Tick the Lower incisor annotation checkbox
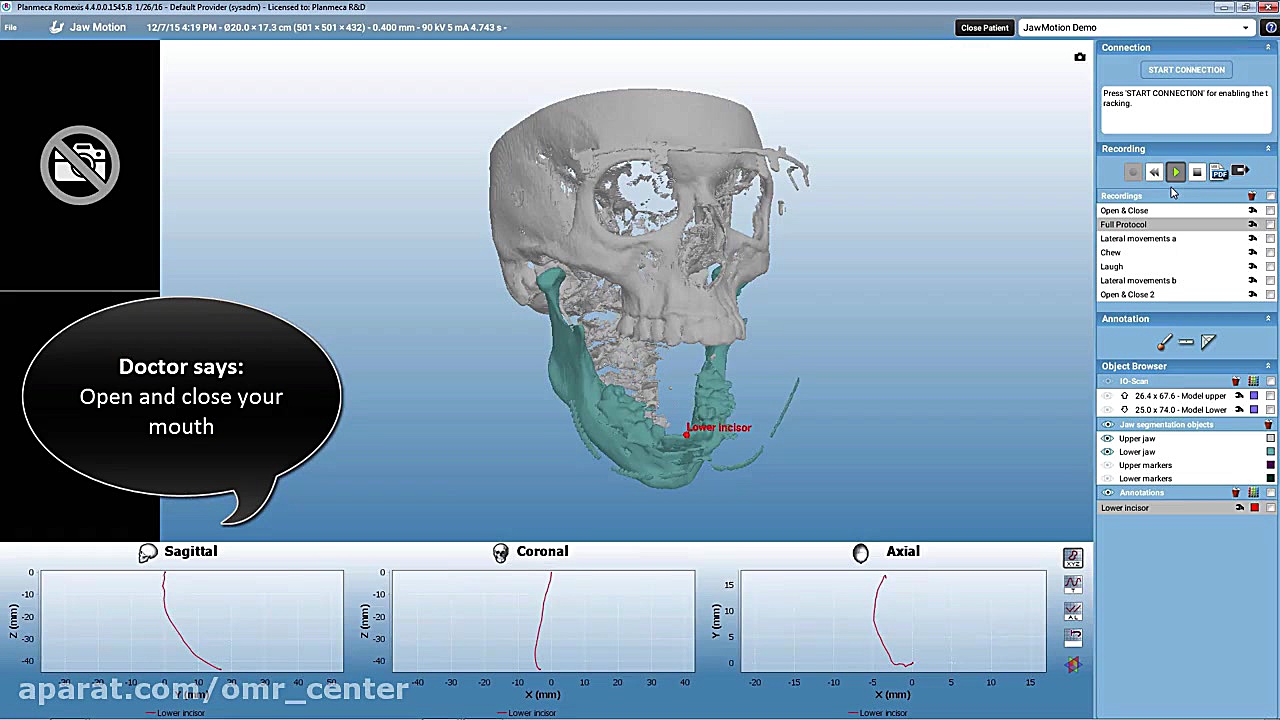The image size is (1280, 720). point(1270,508)
